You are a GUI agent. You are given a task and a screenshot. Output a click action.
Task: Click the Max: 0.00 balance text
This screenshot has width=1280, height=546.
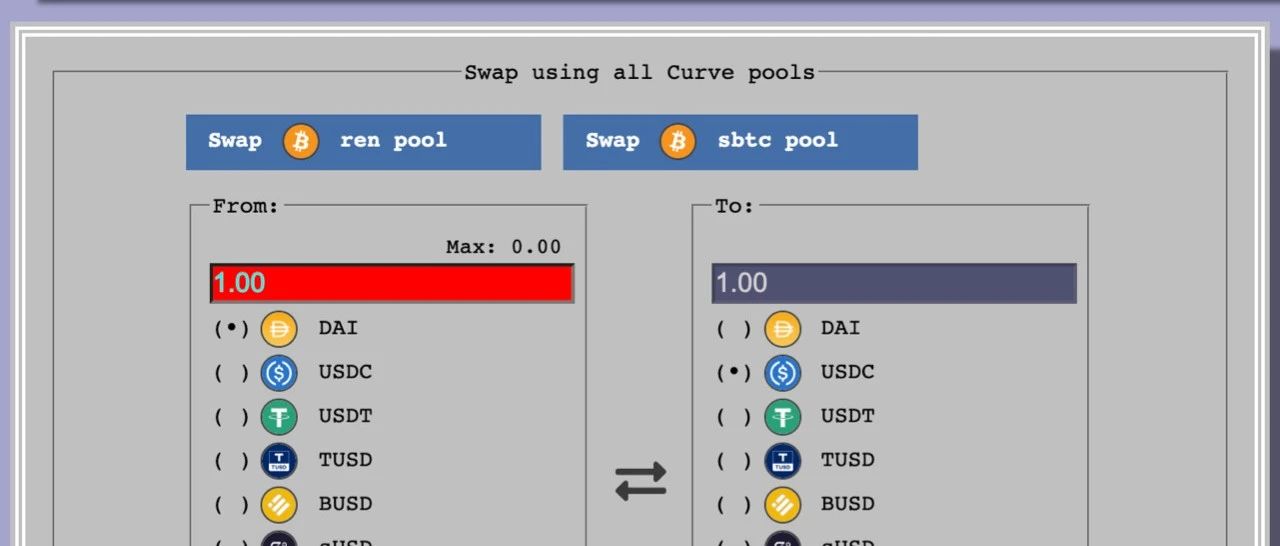tap(503, 246)
